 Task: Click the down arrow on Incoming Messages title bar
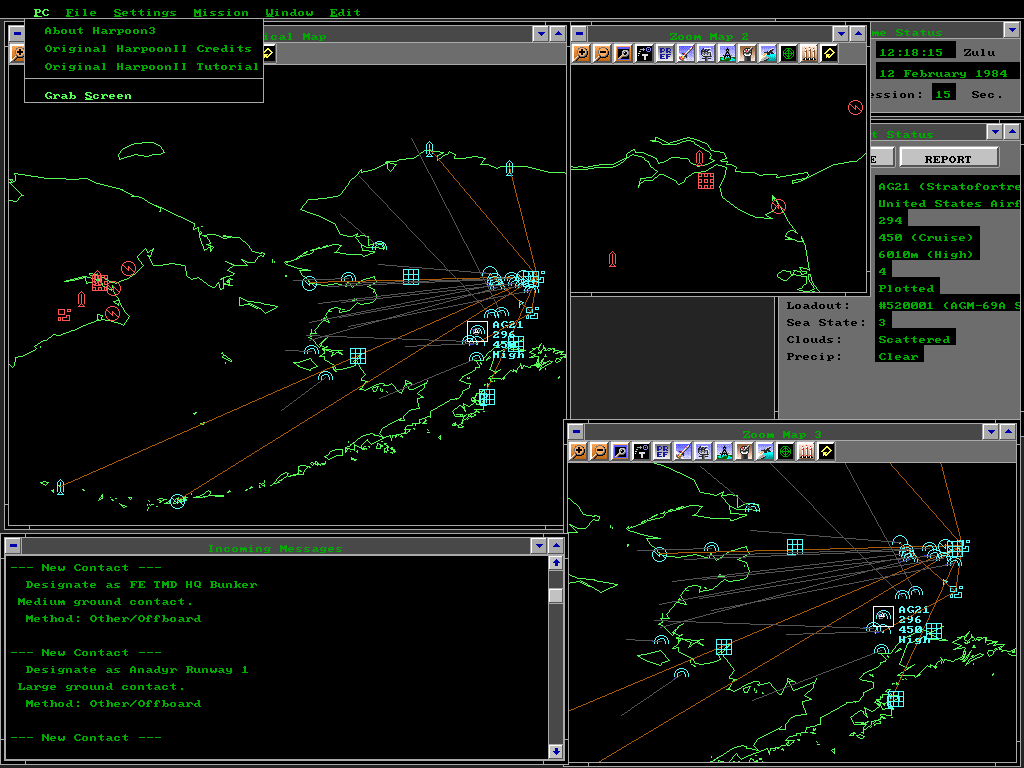coord(539,546)
